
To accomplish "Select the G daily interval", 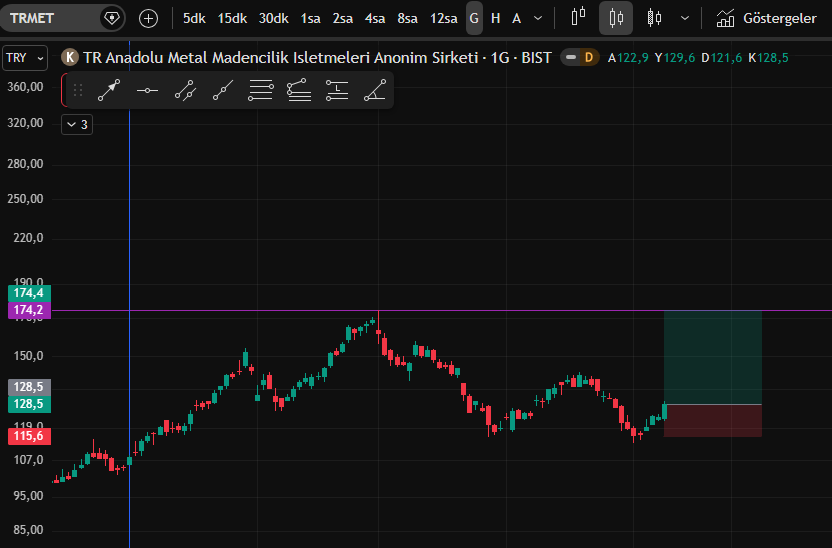I will tap(474, 19).
